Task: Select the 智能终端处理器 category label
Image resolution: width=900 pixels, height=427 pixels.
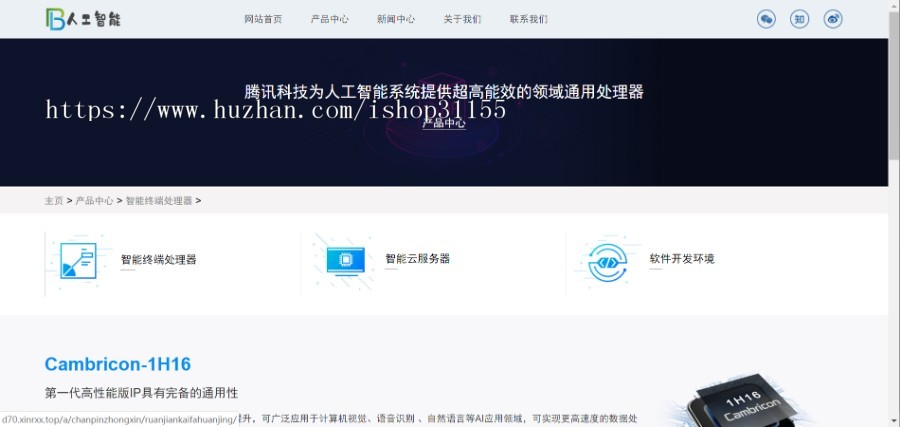Action: 158,259
